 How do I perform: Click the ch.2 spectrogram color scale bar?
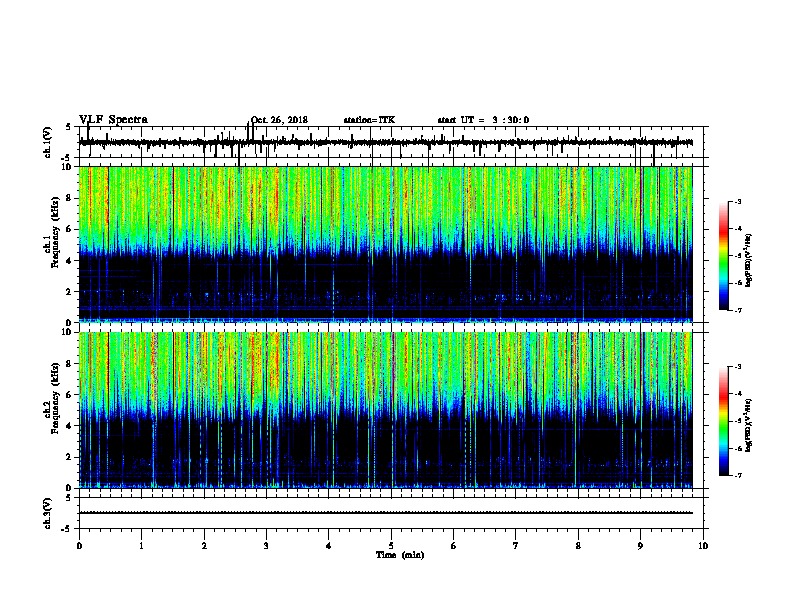723,421
